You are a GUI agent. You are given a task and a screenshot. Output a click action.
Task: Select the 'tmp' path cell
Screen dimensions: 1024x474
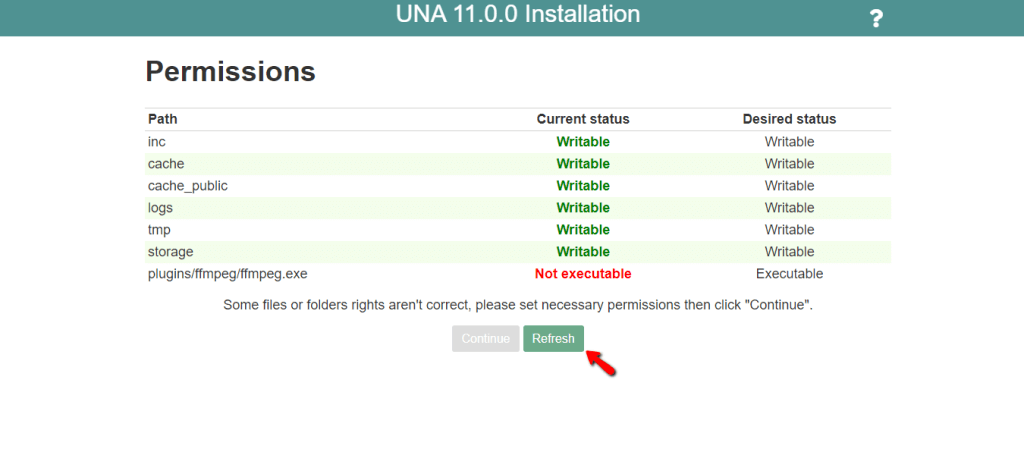(x=159, y=230)
